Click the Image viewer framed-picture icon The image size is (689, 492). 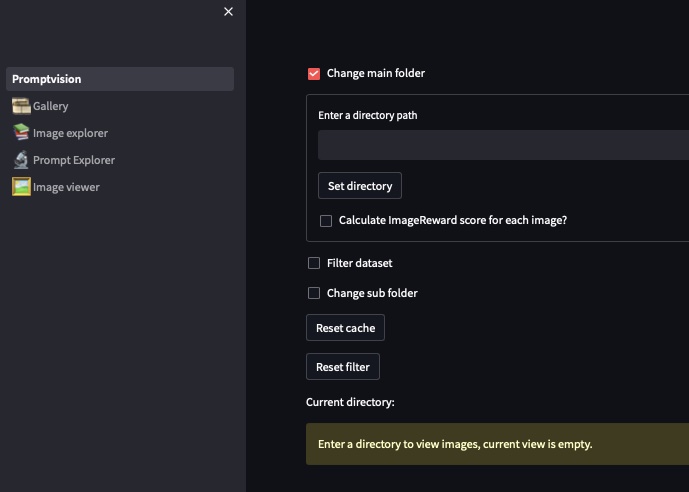click(21, 187)
